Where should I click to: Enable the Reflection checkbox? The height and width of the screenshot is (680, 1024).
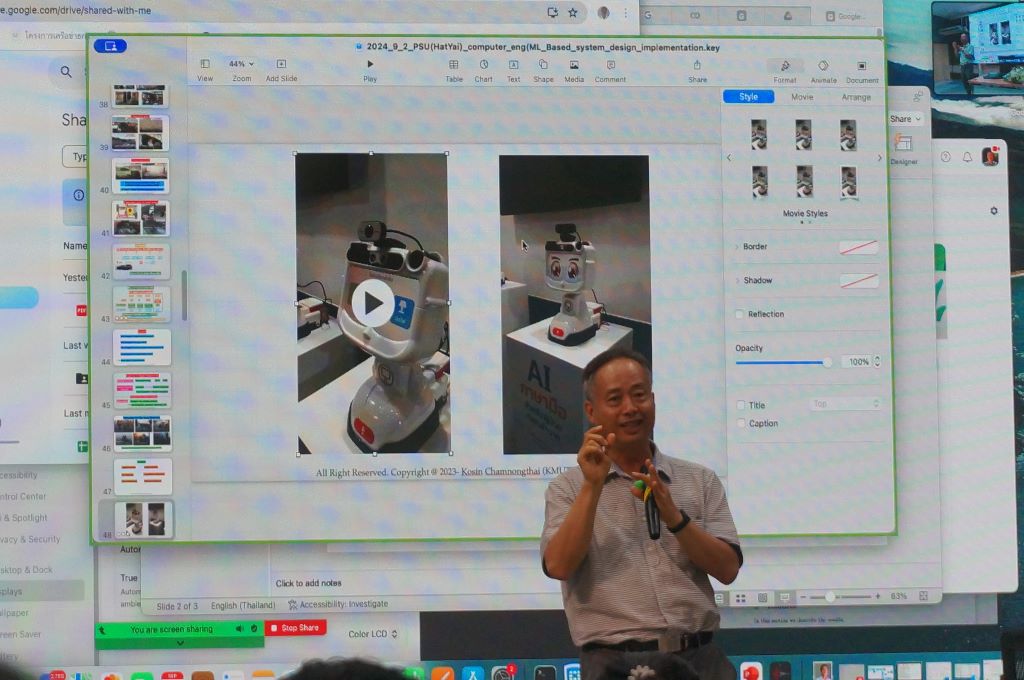tap(740, 314)
